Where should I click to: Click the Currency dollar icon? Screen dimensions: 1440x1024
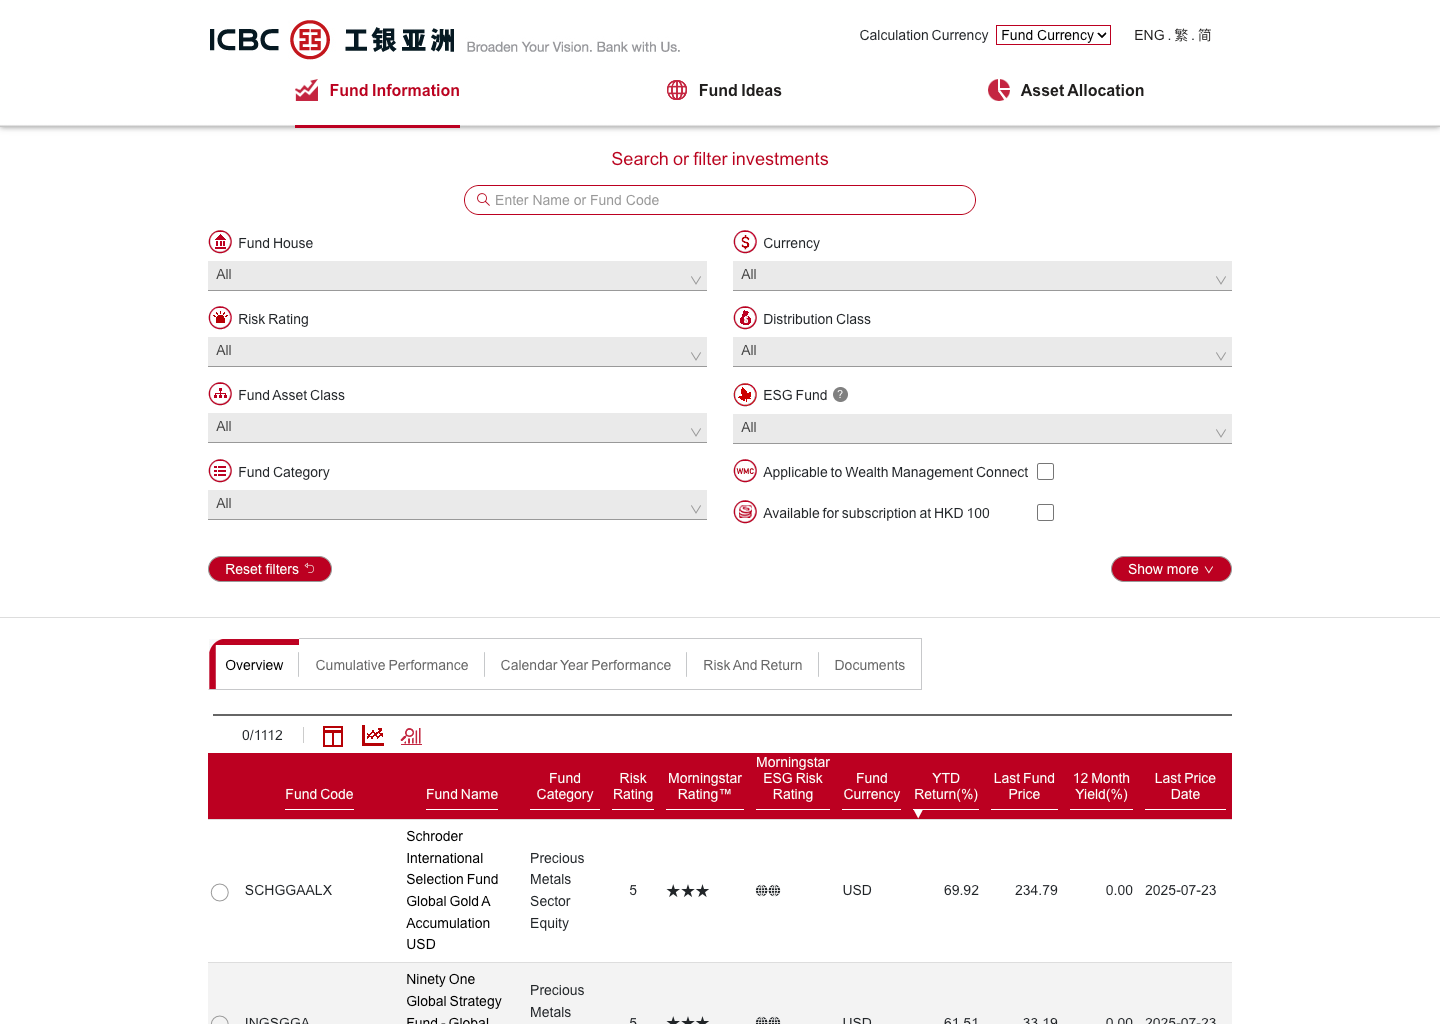point(745,242)
